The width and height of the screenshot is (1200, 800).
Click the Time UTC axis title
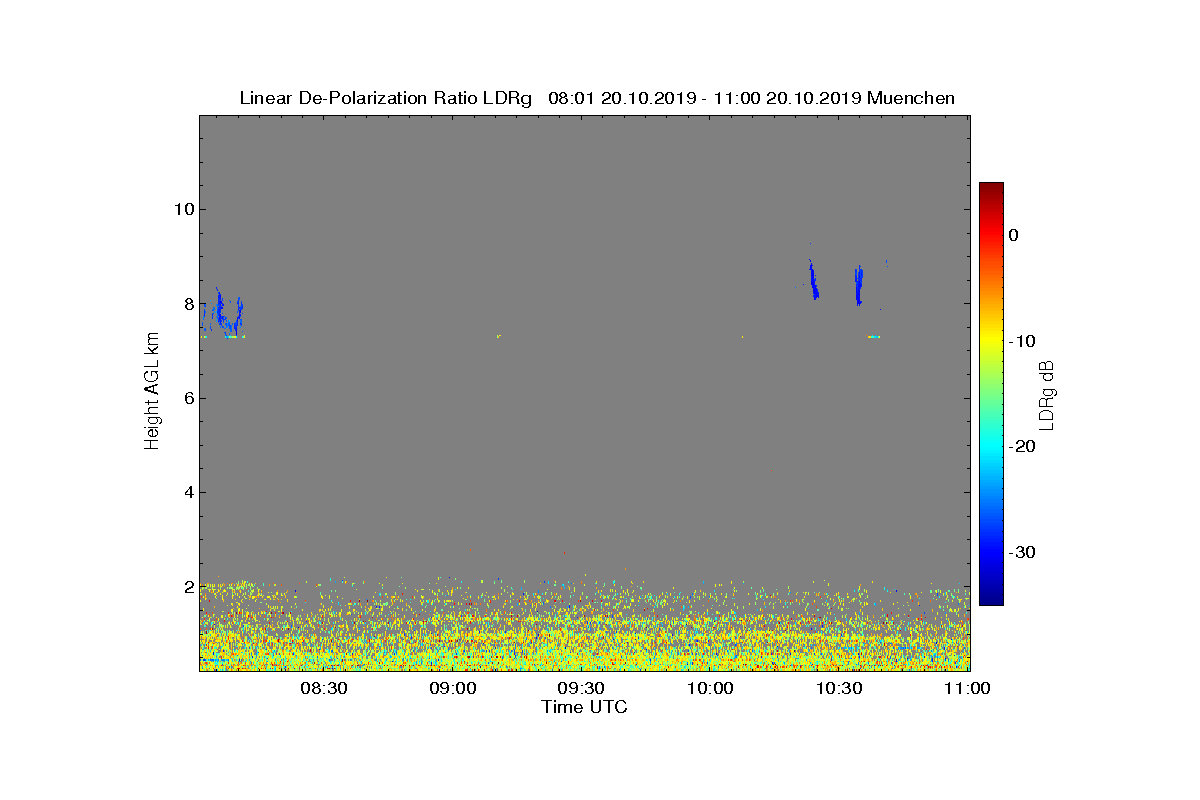[x=585, y=707]
